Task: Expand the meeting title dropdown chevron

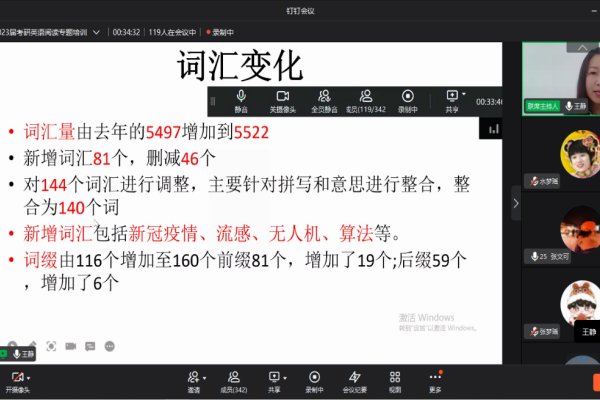Action: [96, 32]
